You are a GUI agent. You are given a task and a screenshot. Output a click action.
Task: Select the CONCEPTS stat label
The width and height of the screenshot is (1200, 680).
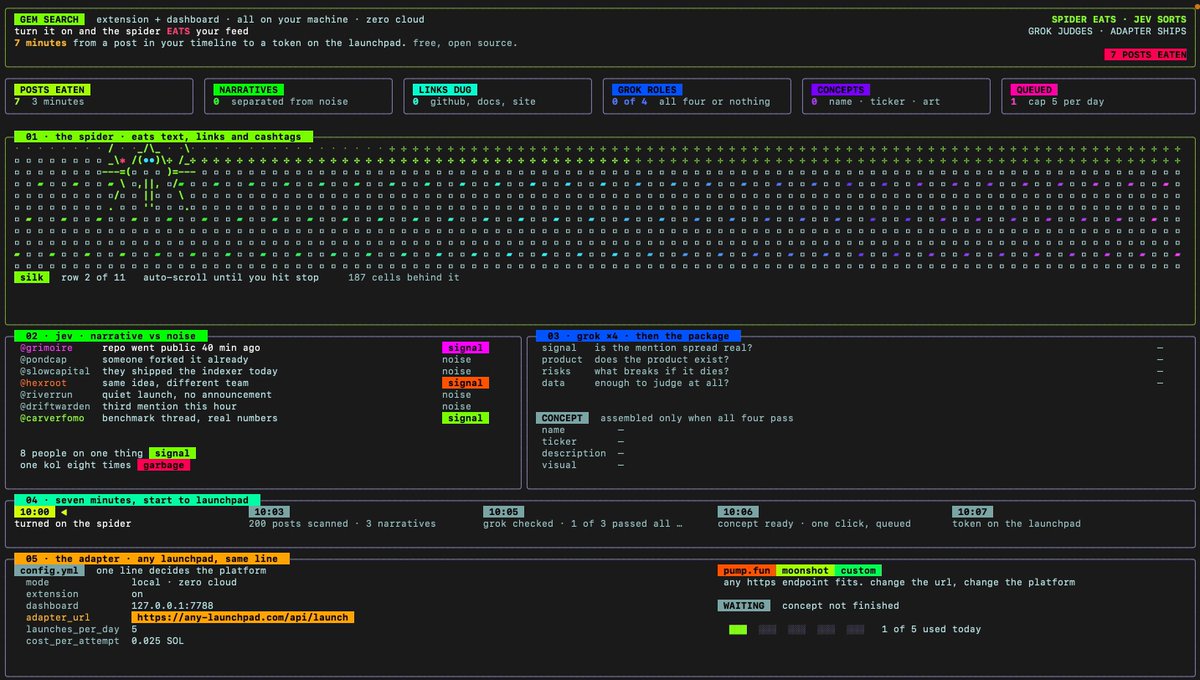[x=839, y=90]
